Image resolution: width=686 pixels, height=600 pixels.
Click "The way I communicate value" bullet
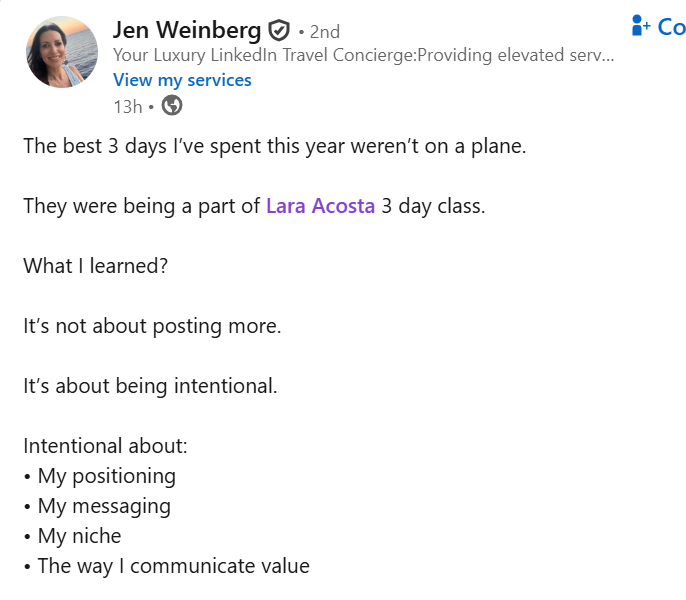[x=173, y=566]
